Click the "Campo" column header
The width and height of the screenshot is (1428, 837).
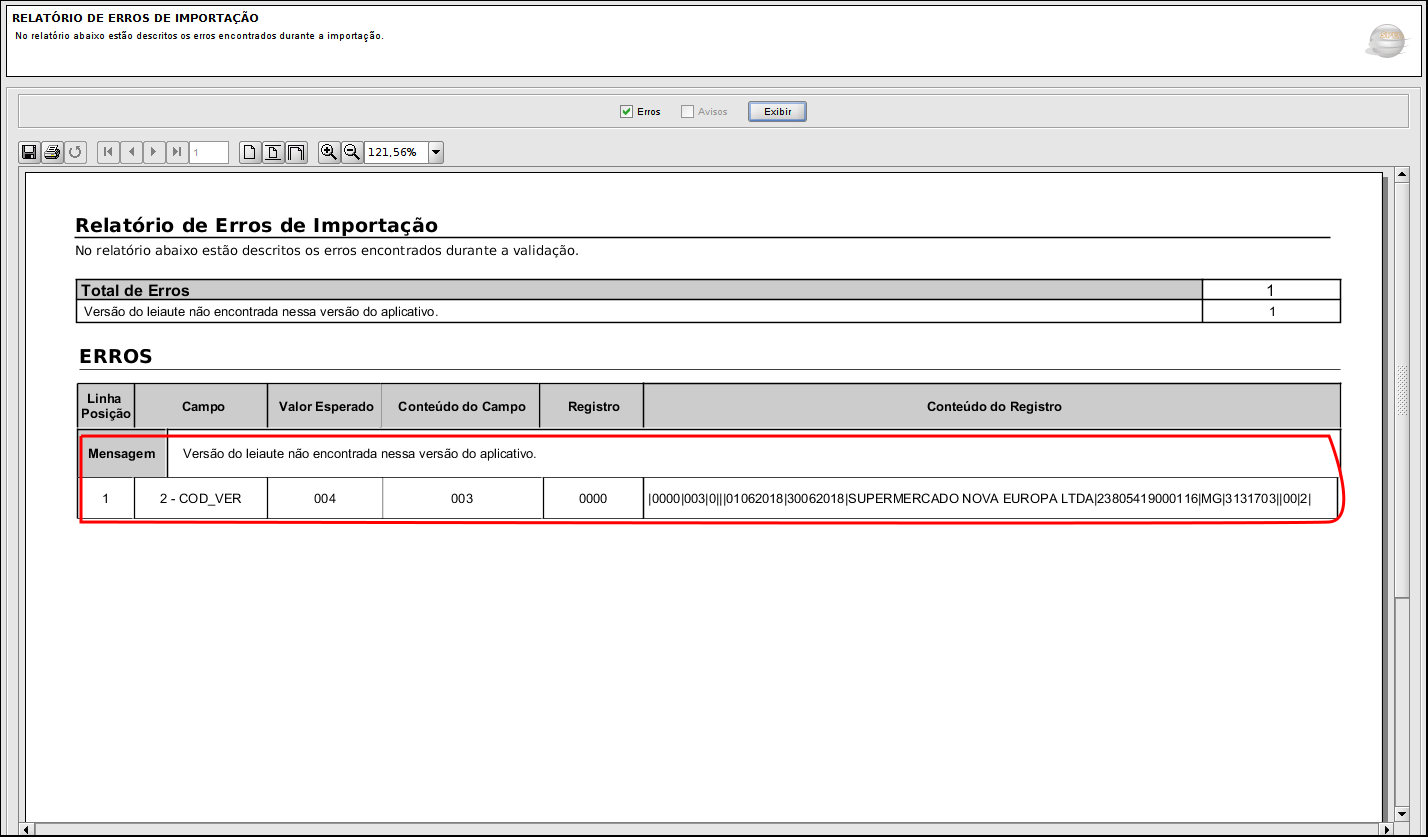pos(203,407)
